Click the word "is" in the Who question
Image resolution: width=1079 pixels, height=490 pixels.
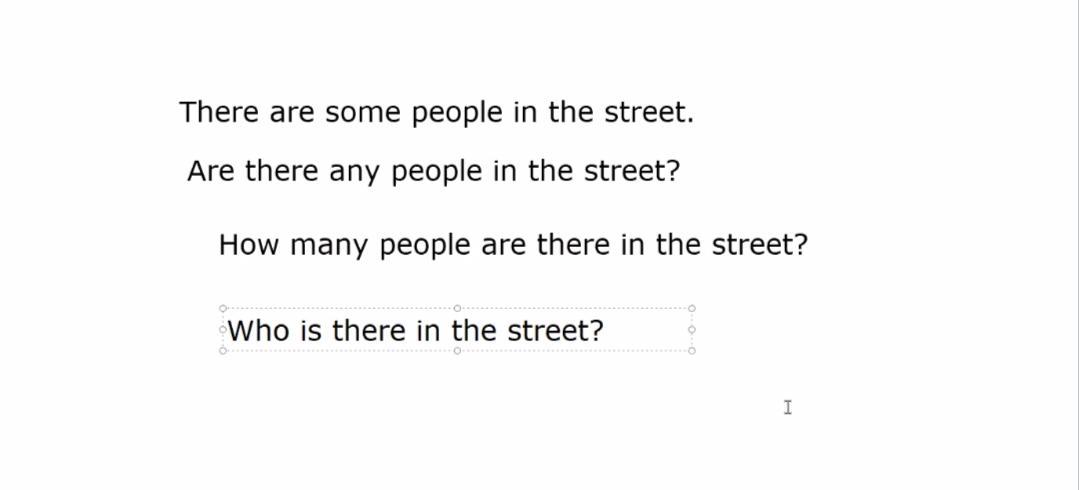310,331
